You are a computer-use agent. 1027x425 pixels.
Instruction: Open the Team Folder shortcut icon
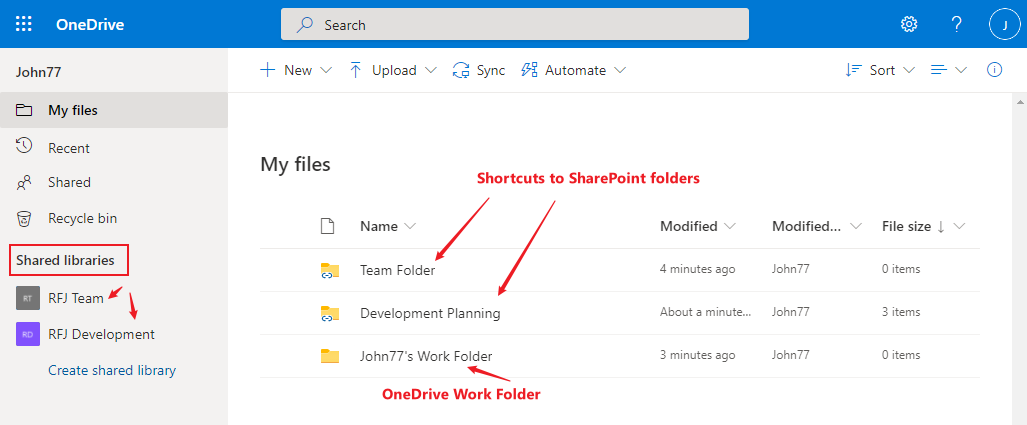click(x=329, y=270)
